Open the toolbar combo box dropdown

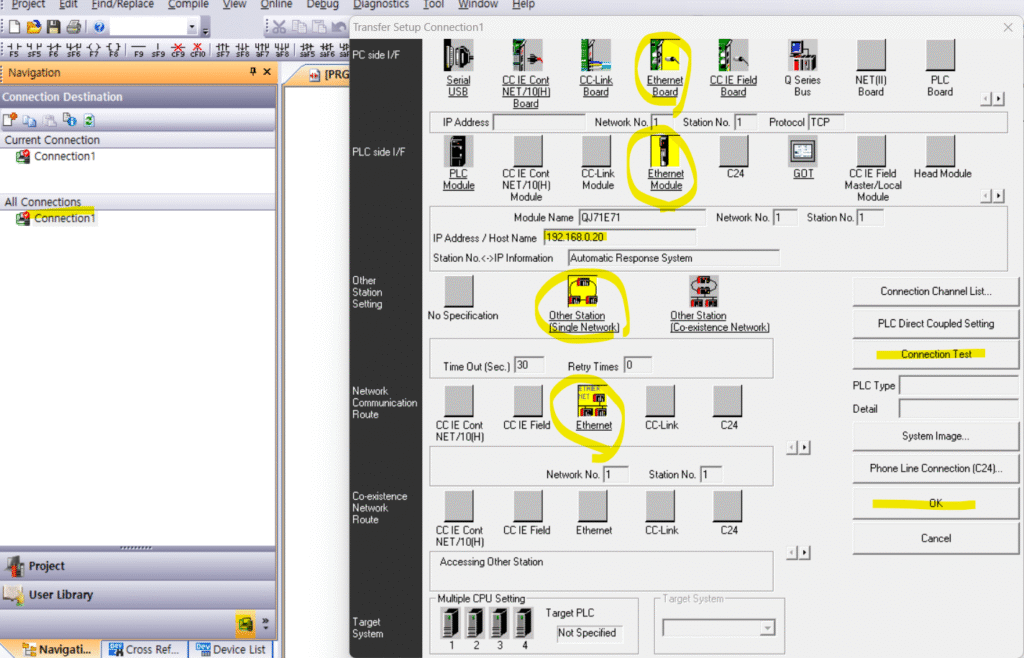205,27
